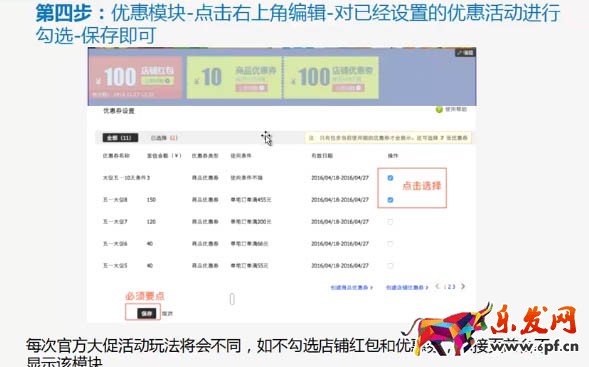Viewport: 589px width, 367px height.
Task: Click the 取消 cancel link
Action: pos(167,313)
